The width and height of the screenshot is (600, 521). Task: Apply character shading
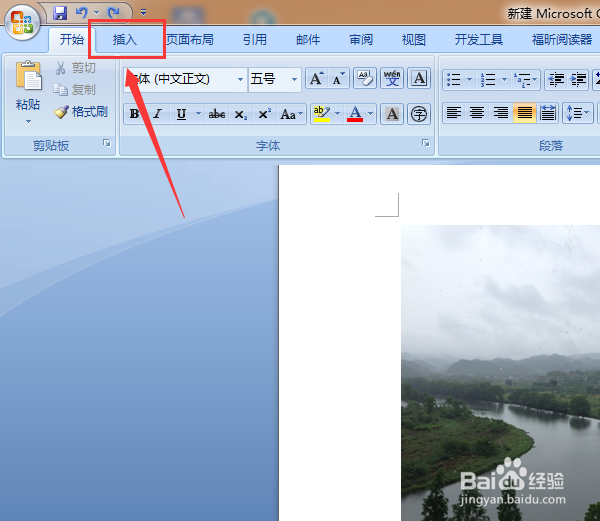click(392, 114)
